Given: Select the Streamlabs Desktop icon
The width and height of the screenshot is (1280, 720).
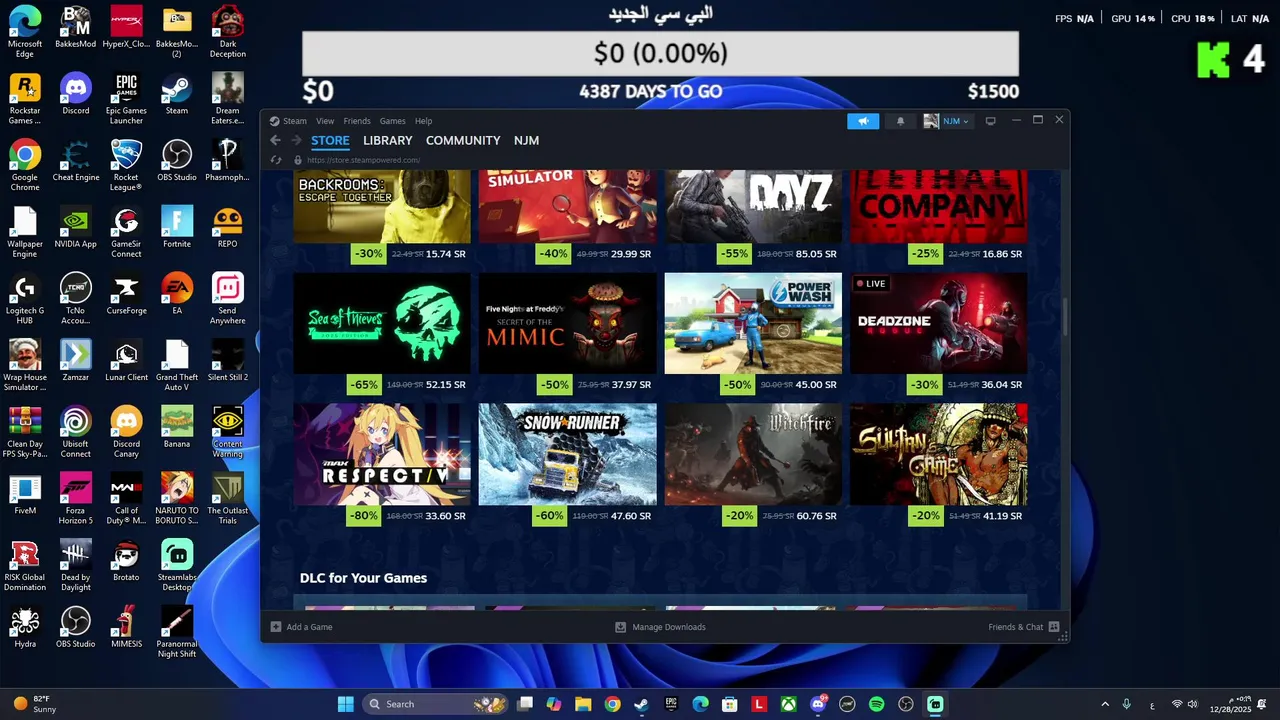Looking at the screenshot, I should click(x=177, y=566).
